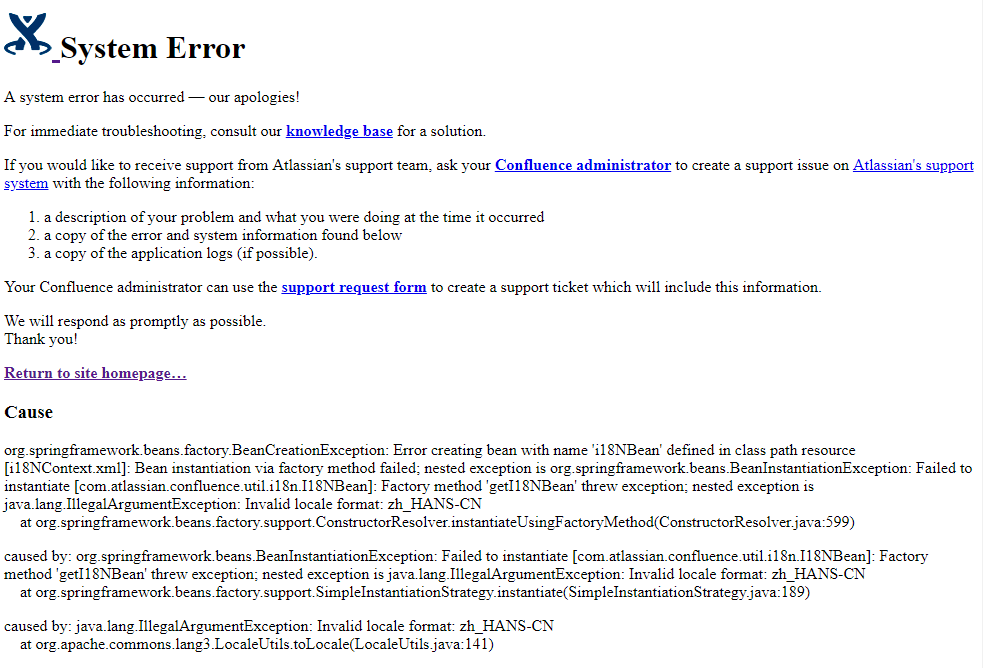Click the Cause heading
The height and width of the screenshot is (668, 983).
[x=28, y=412]
